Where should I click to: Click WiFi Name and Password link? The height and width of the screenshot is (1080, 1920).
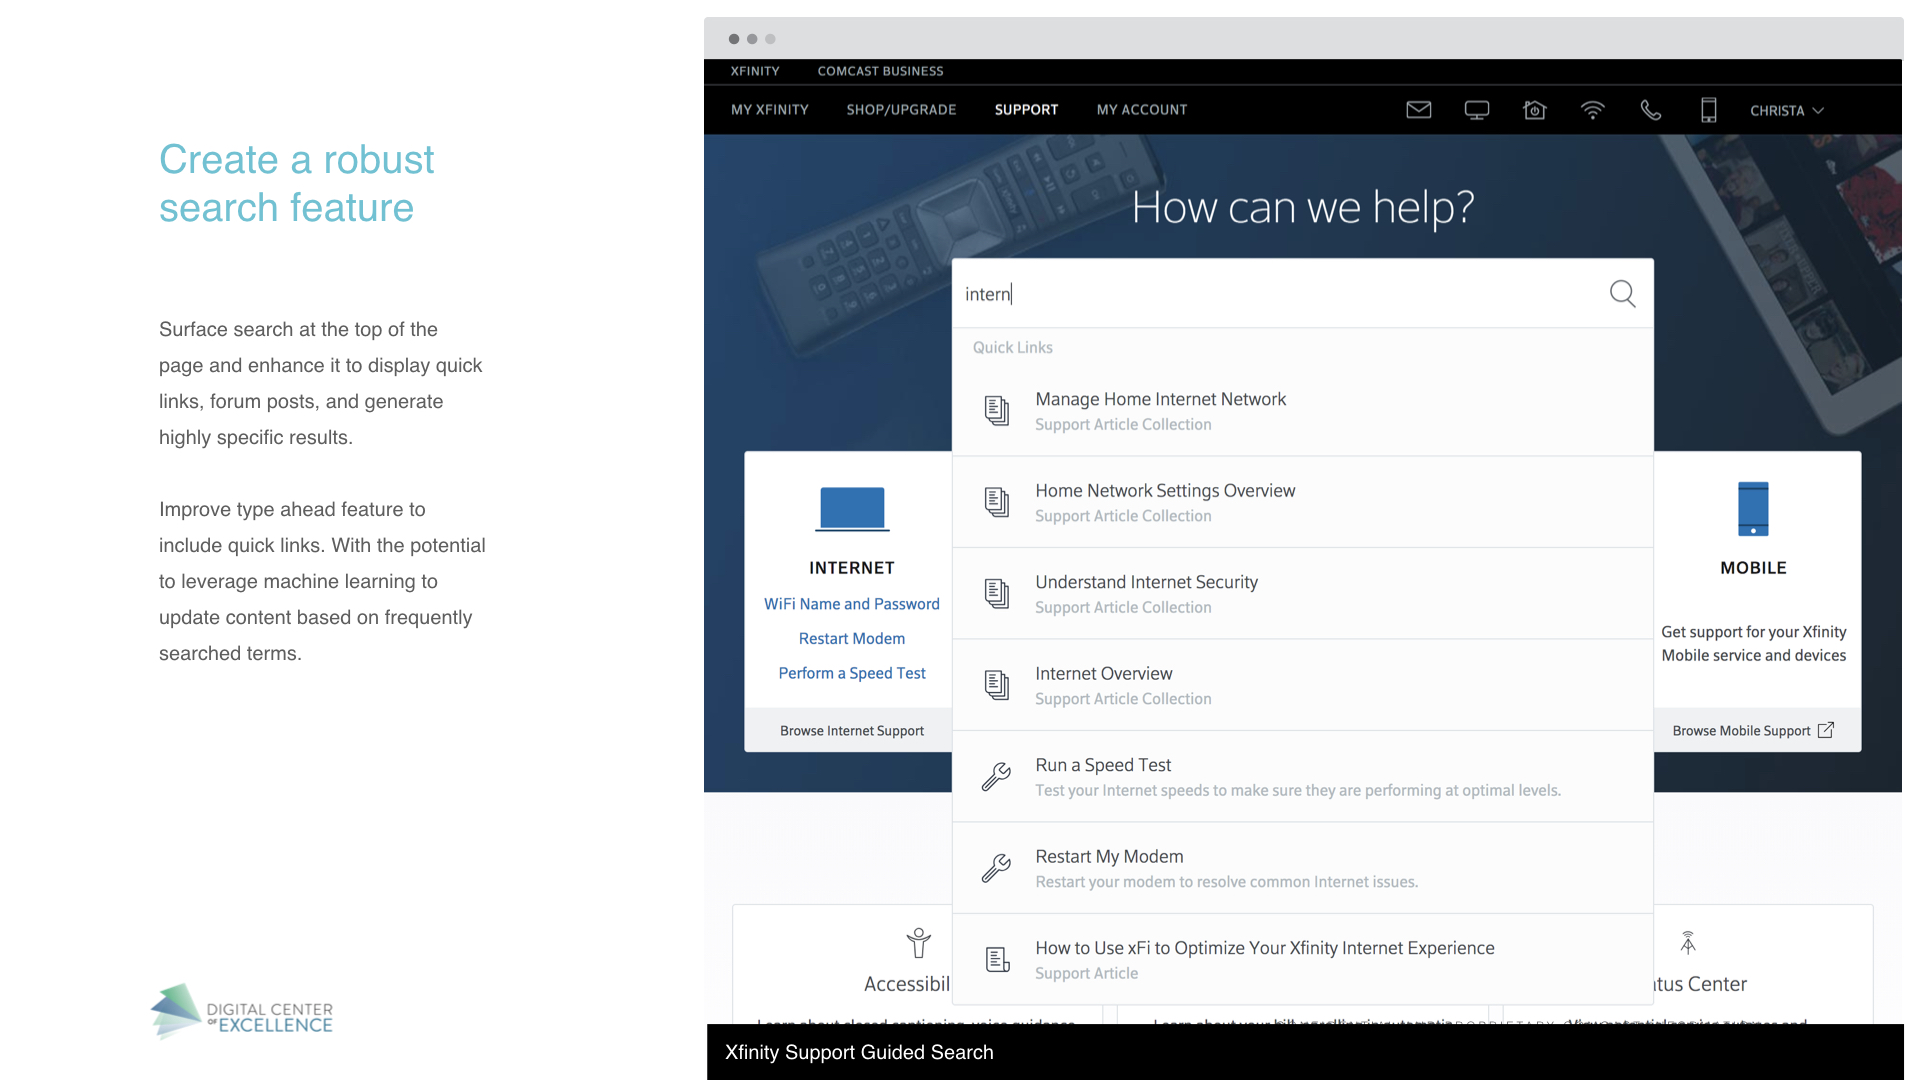pyautogui.click(x=852, y=604)
